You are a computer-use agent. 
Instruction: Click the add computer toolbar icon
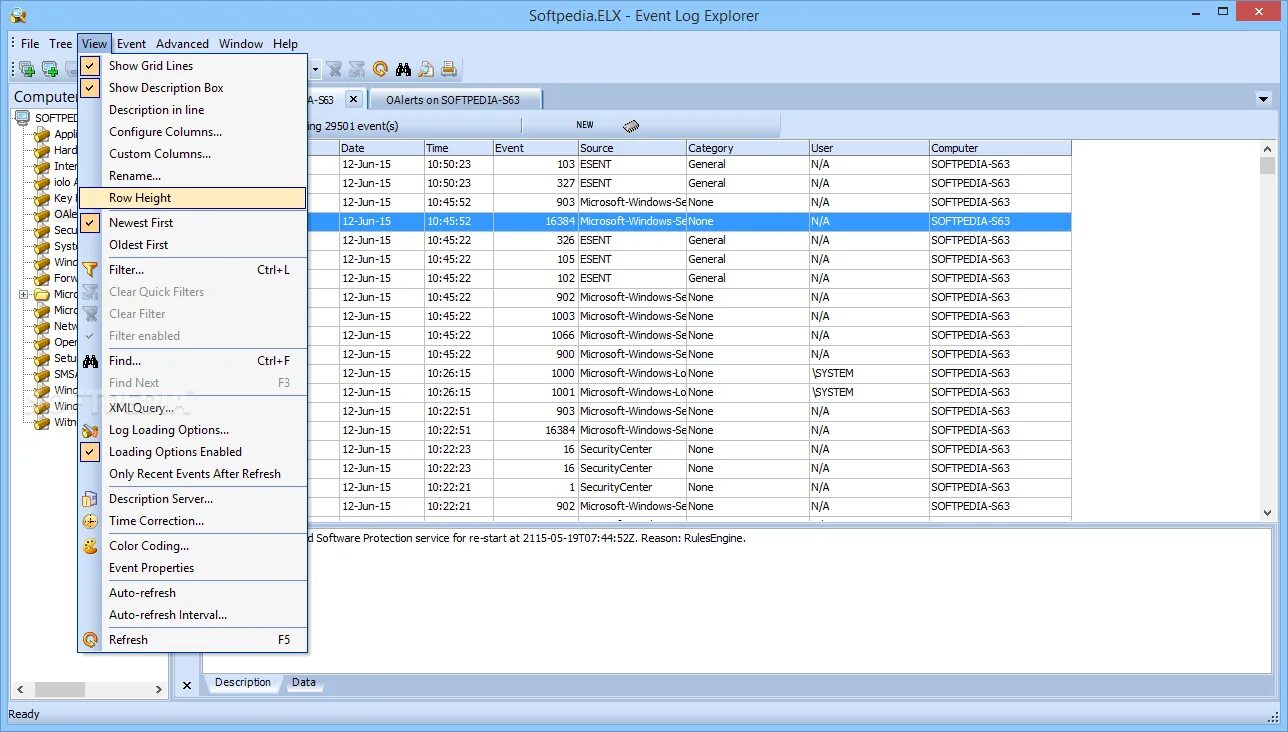pyautogui.click(x=27, y=69)
